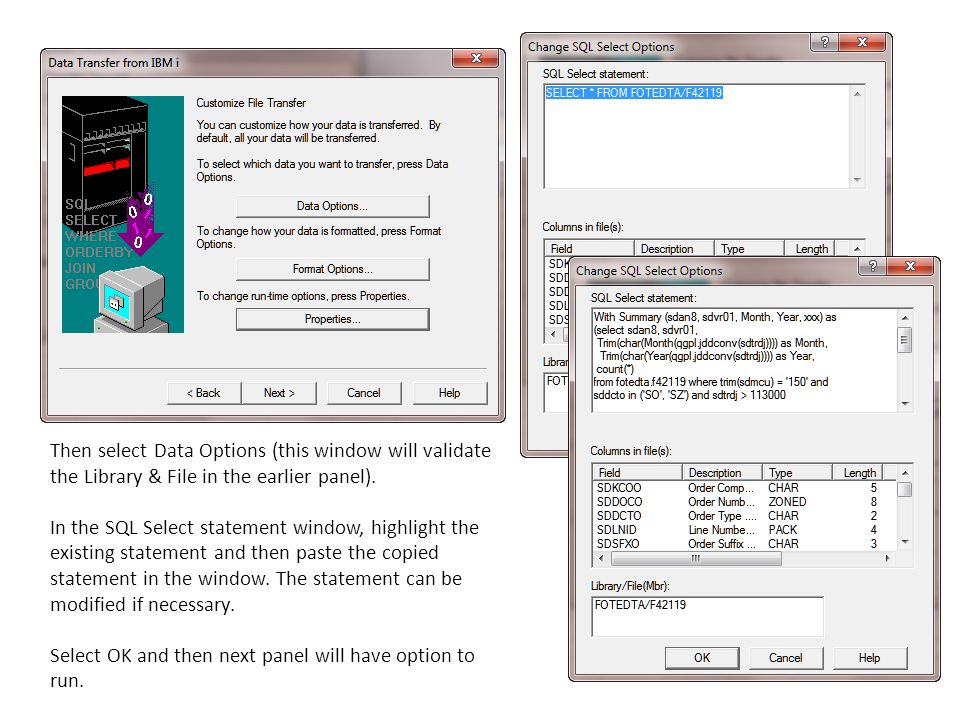Close the back Change SQL Select Options dialog
This screenshot has width=960, height=720.
click(863, 42)
